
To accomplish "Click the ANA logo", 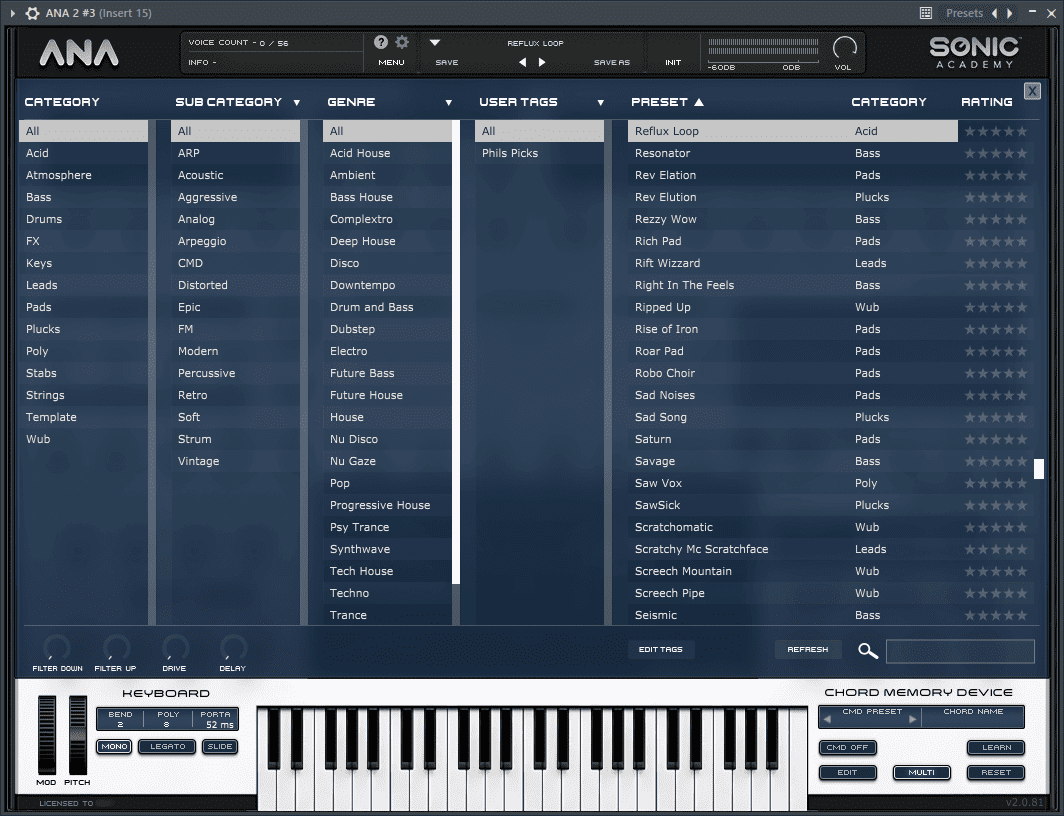I will tap(79, 54).
